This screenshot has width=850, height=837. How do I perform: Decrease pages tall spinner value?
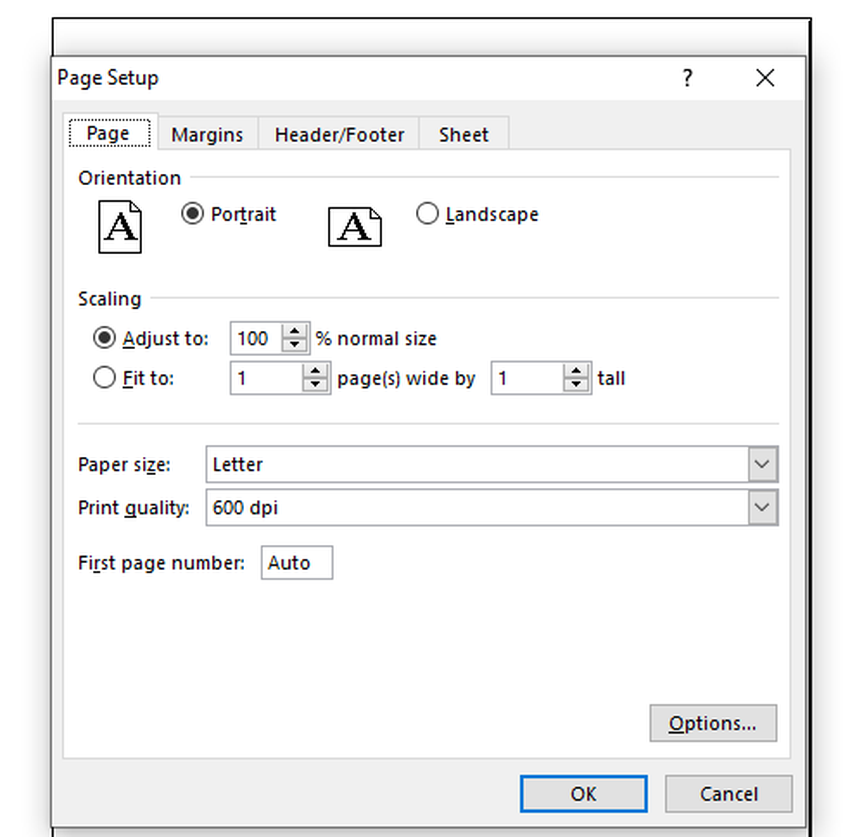pos(576,385)
